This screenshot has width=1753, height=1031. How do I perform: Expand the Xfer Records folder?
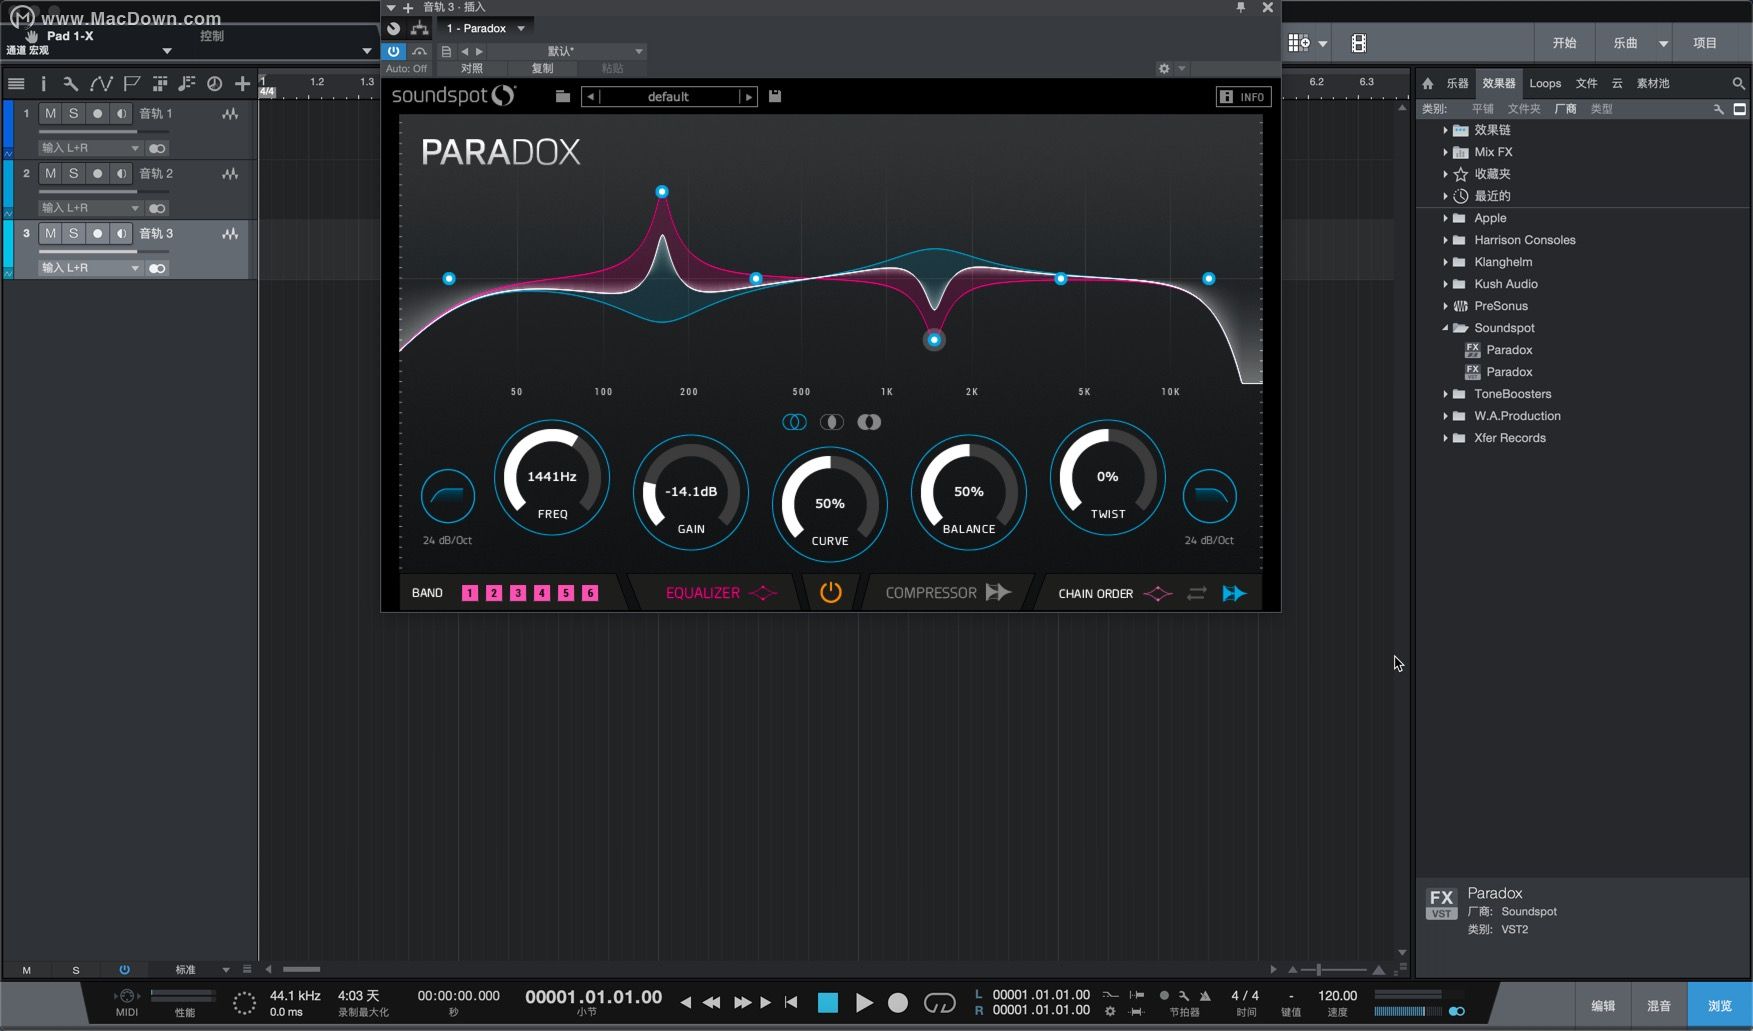[1445, 438]
